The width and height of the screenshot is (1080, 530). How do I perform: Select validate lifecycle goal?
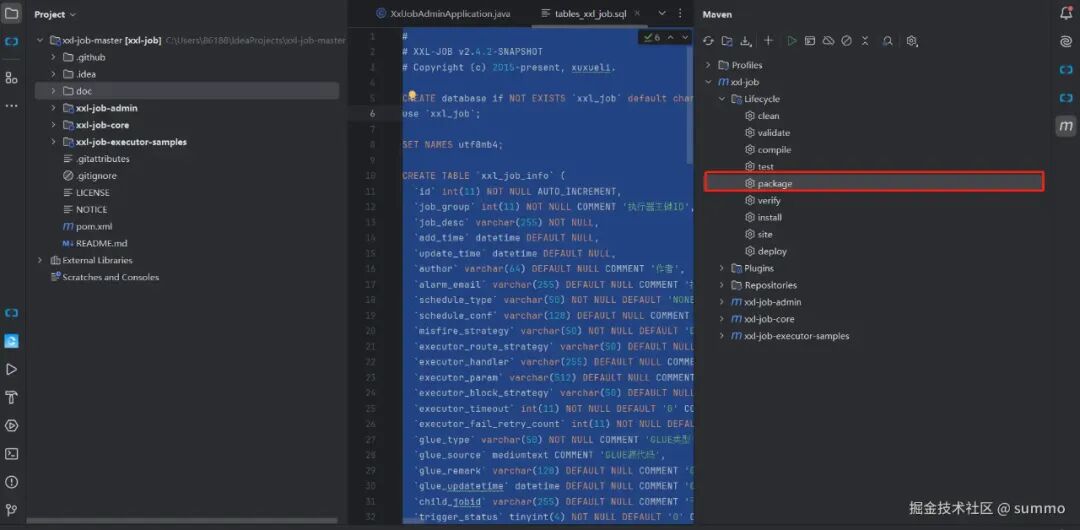coord(773,132)
